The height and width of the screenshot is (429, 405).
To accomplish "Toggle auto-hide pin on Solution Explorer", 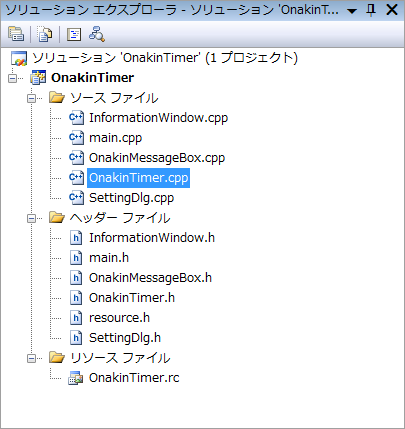I will (x=371, y=10).
